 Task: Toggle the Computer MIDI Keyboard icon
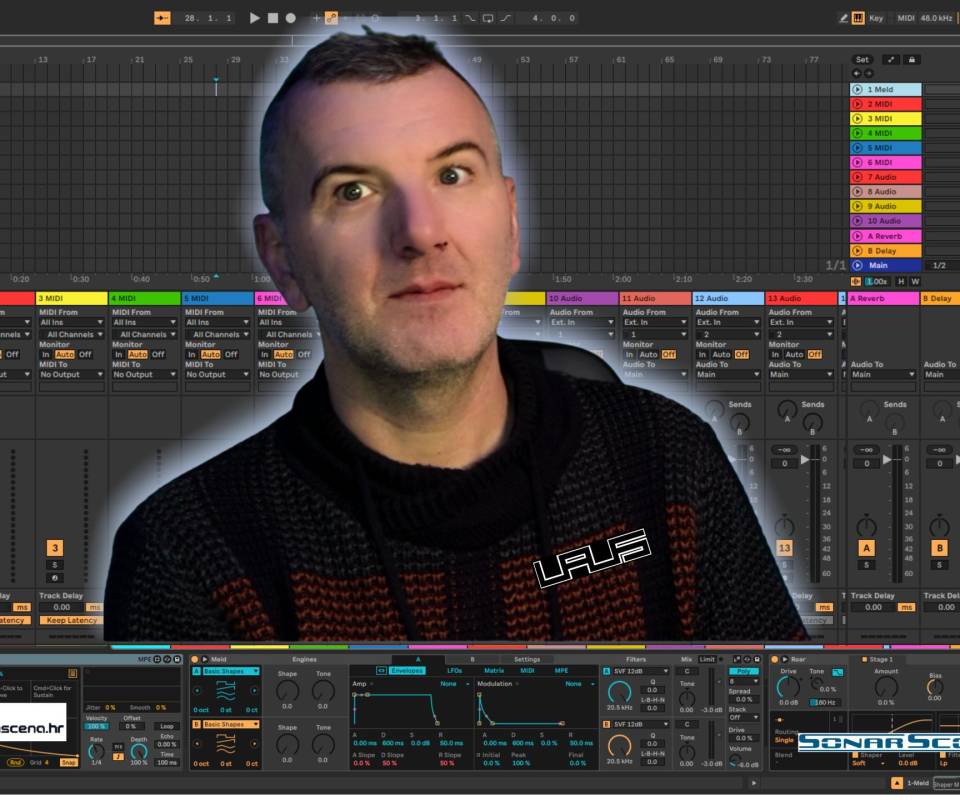pyautogui.click(x=858, y=18)
